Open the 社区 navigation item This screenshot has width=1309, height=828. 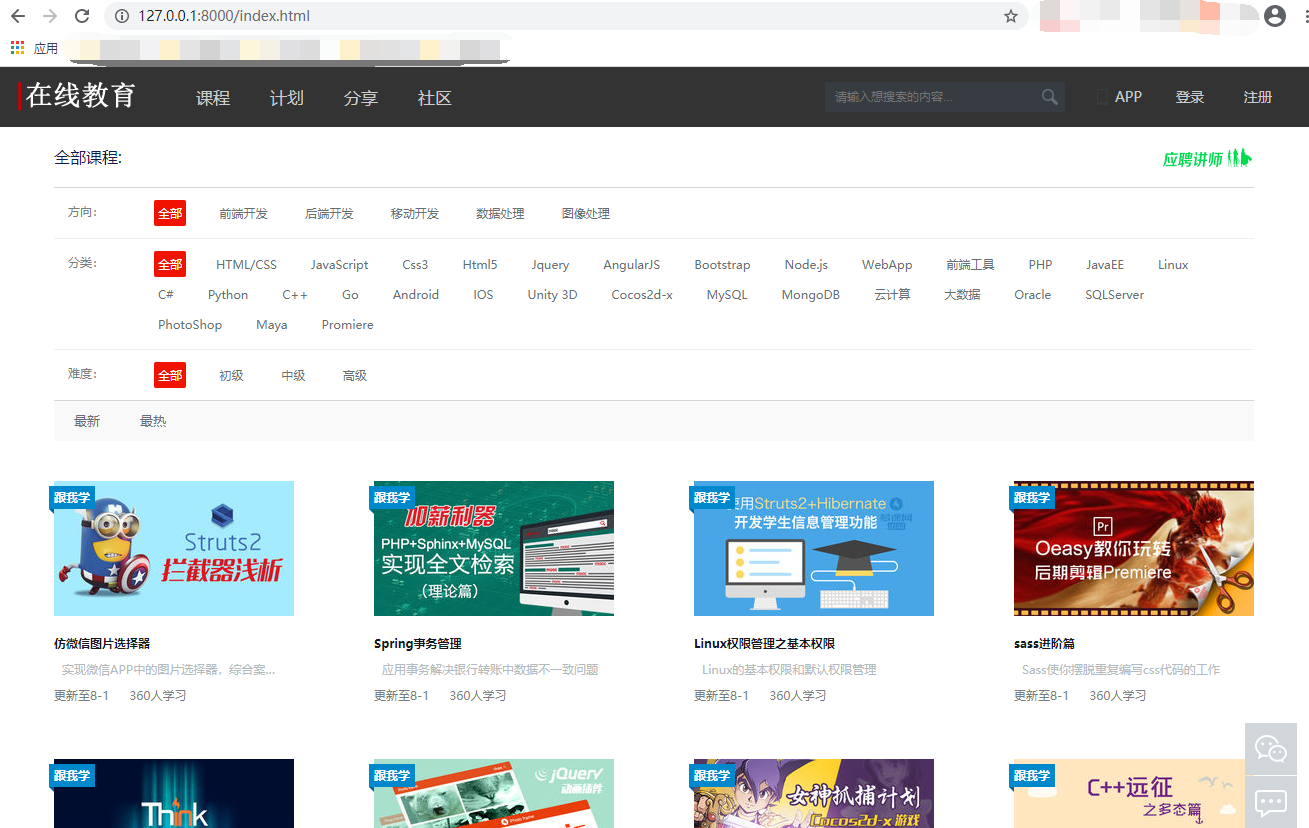(x=435, y=98)
